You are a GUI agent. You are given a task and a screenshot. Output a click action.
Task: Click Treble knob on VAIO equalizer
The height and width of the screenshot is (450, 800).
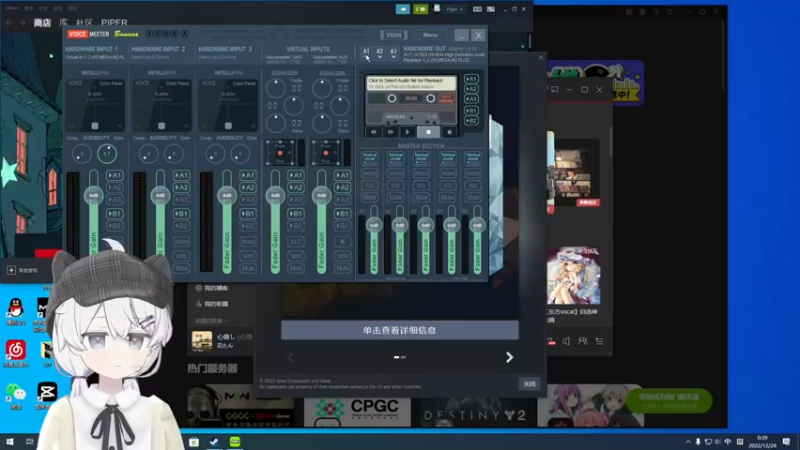pos(276,89)
